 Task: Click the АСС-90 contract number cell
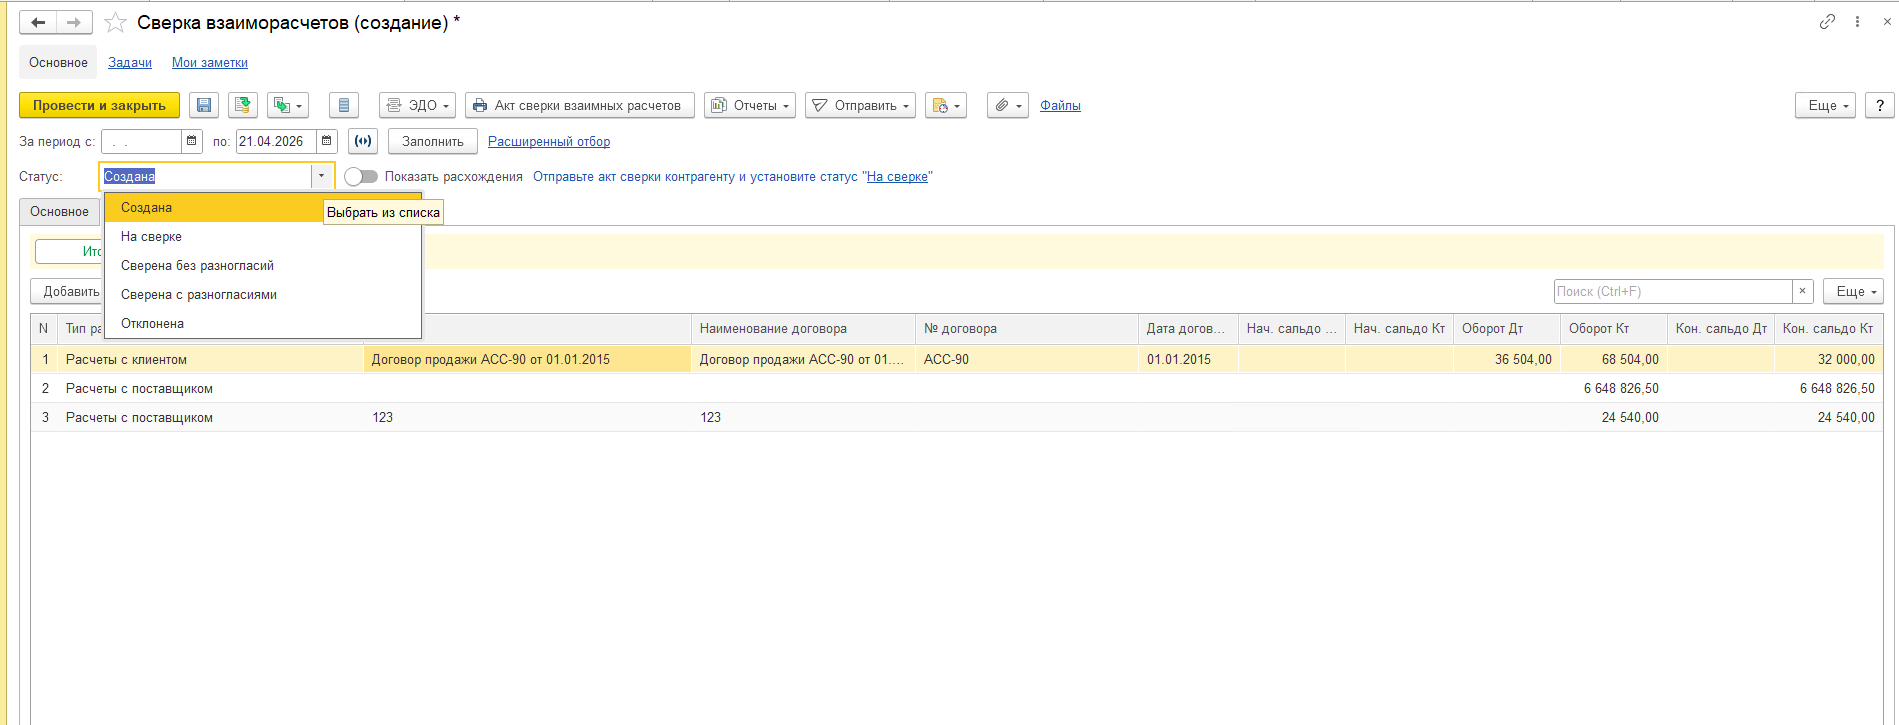pyautogui.click(x=1027, y=359)
